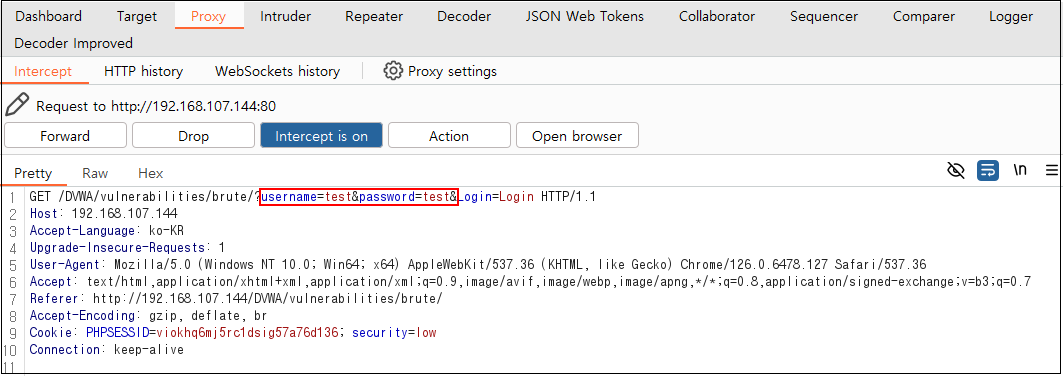The image size is (1063, 376).
Task: Switch to the Pretty view
Action: tap(33, 173)
